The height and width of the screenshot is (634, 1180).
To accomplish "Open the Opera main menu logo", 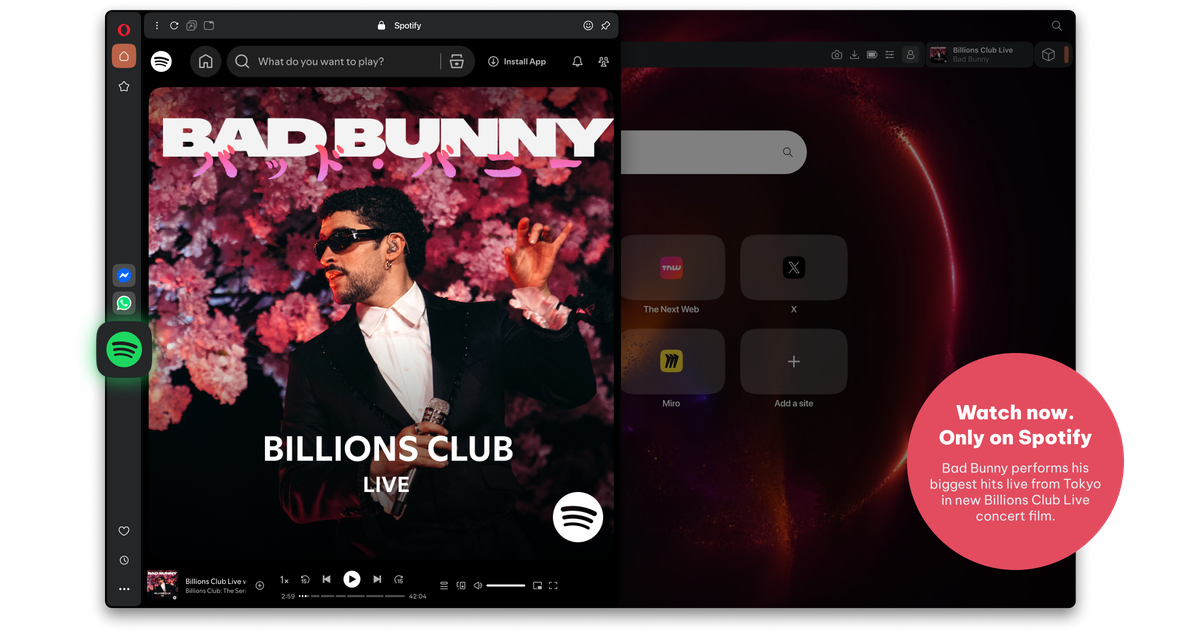I will [124, 30].
